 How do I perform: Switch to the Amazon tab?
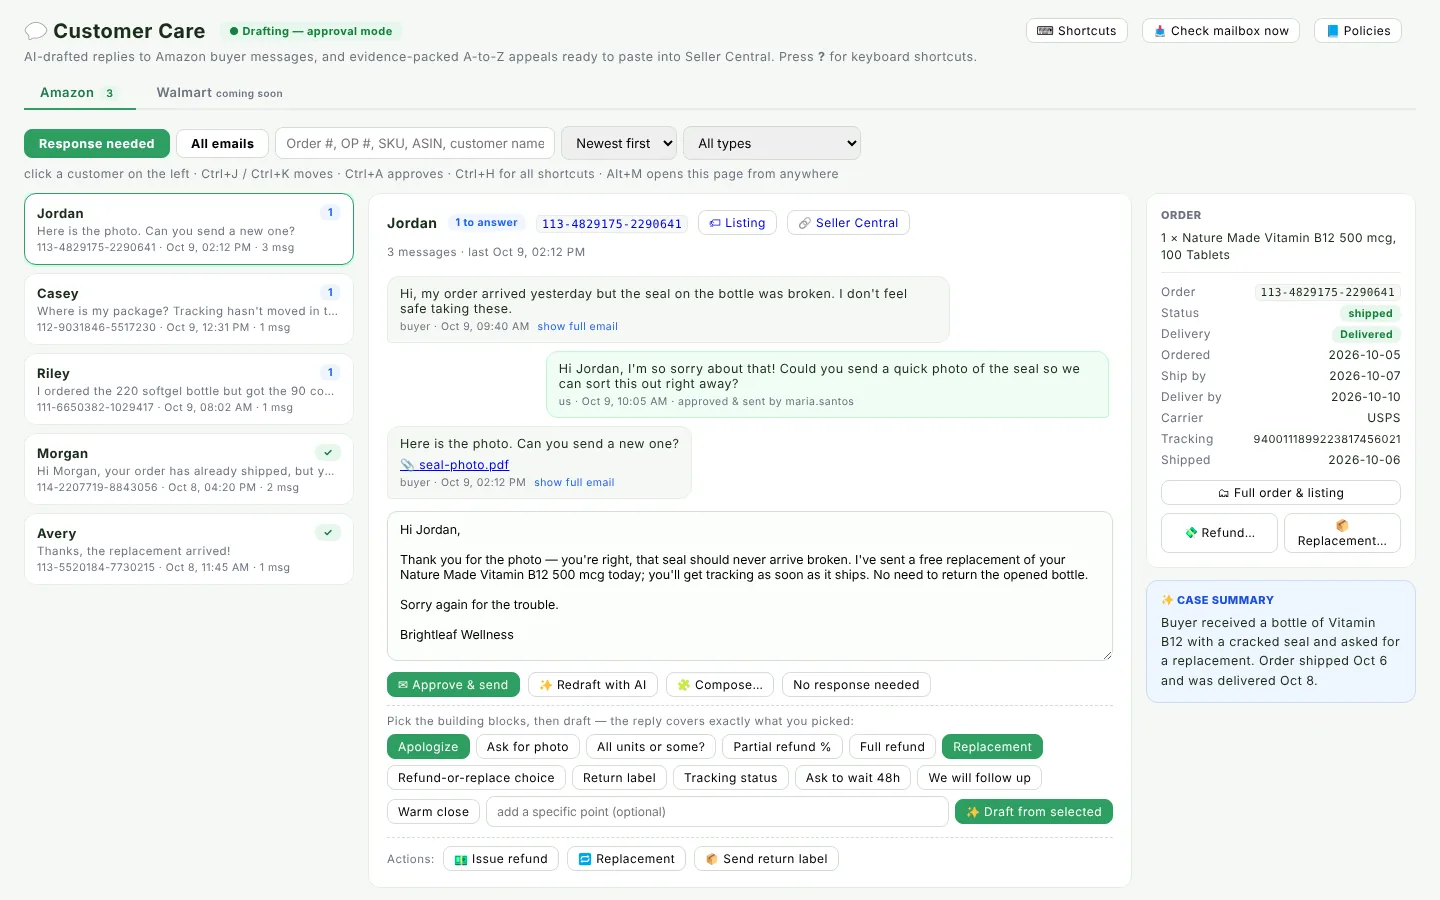coord(78,93)
